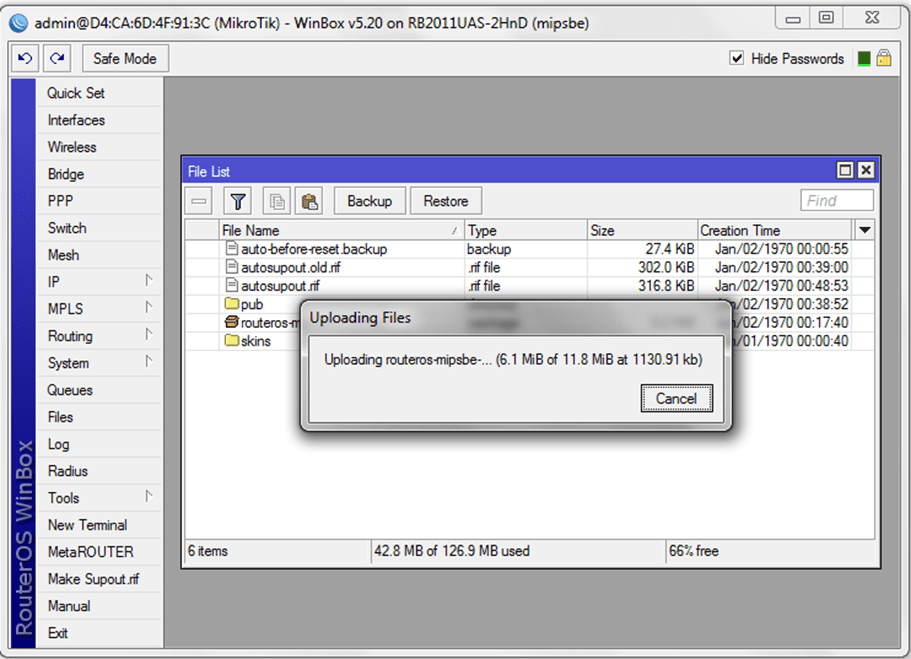Click the Redo arrow icon
The image size is (911, 659).
pyautogui.click(x=57, y=58)
